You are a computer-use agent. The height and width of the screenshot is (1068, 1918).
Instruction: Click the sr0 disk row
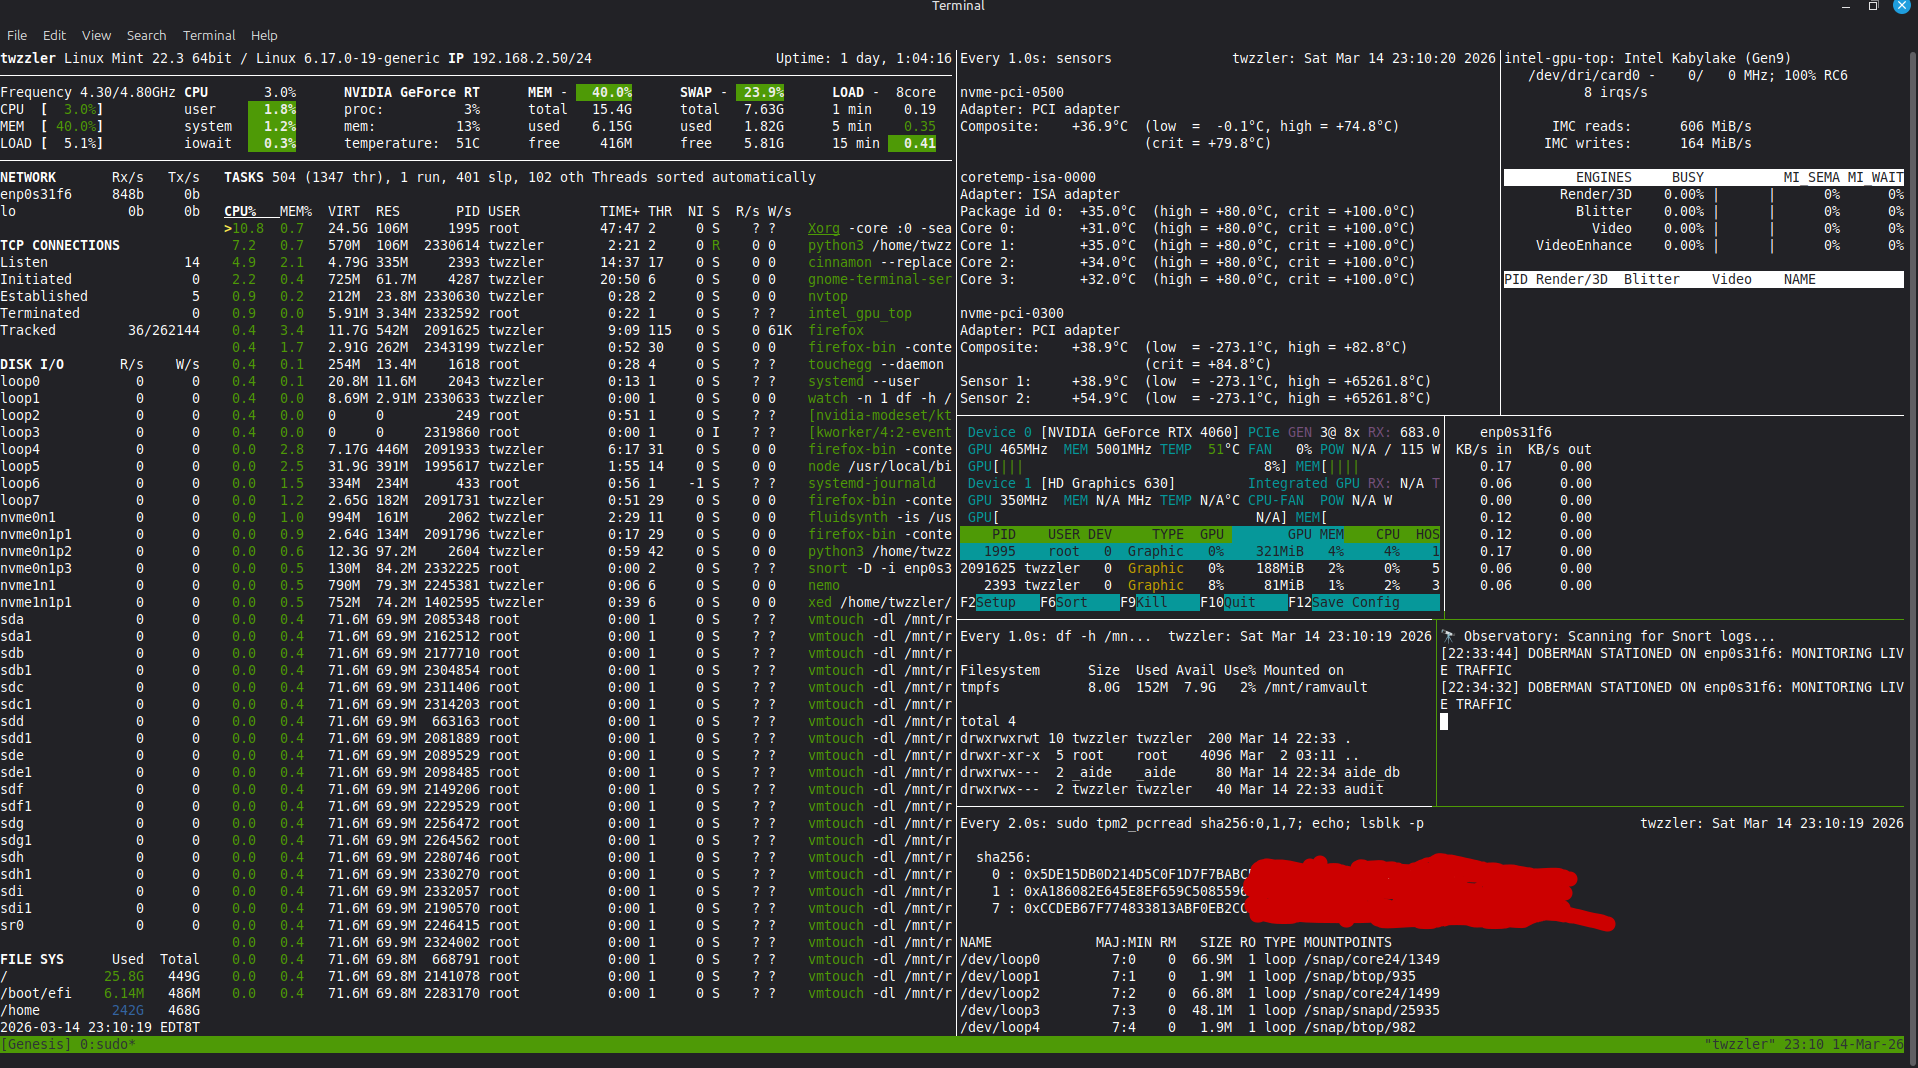(x=100, y=925)
